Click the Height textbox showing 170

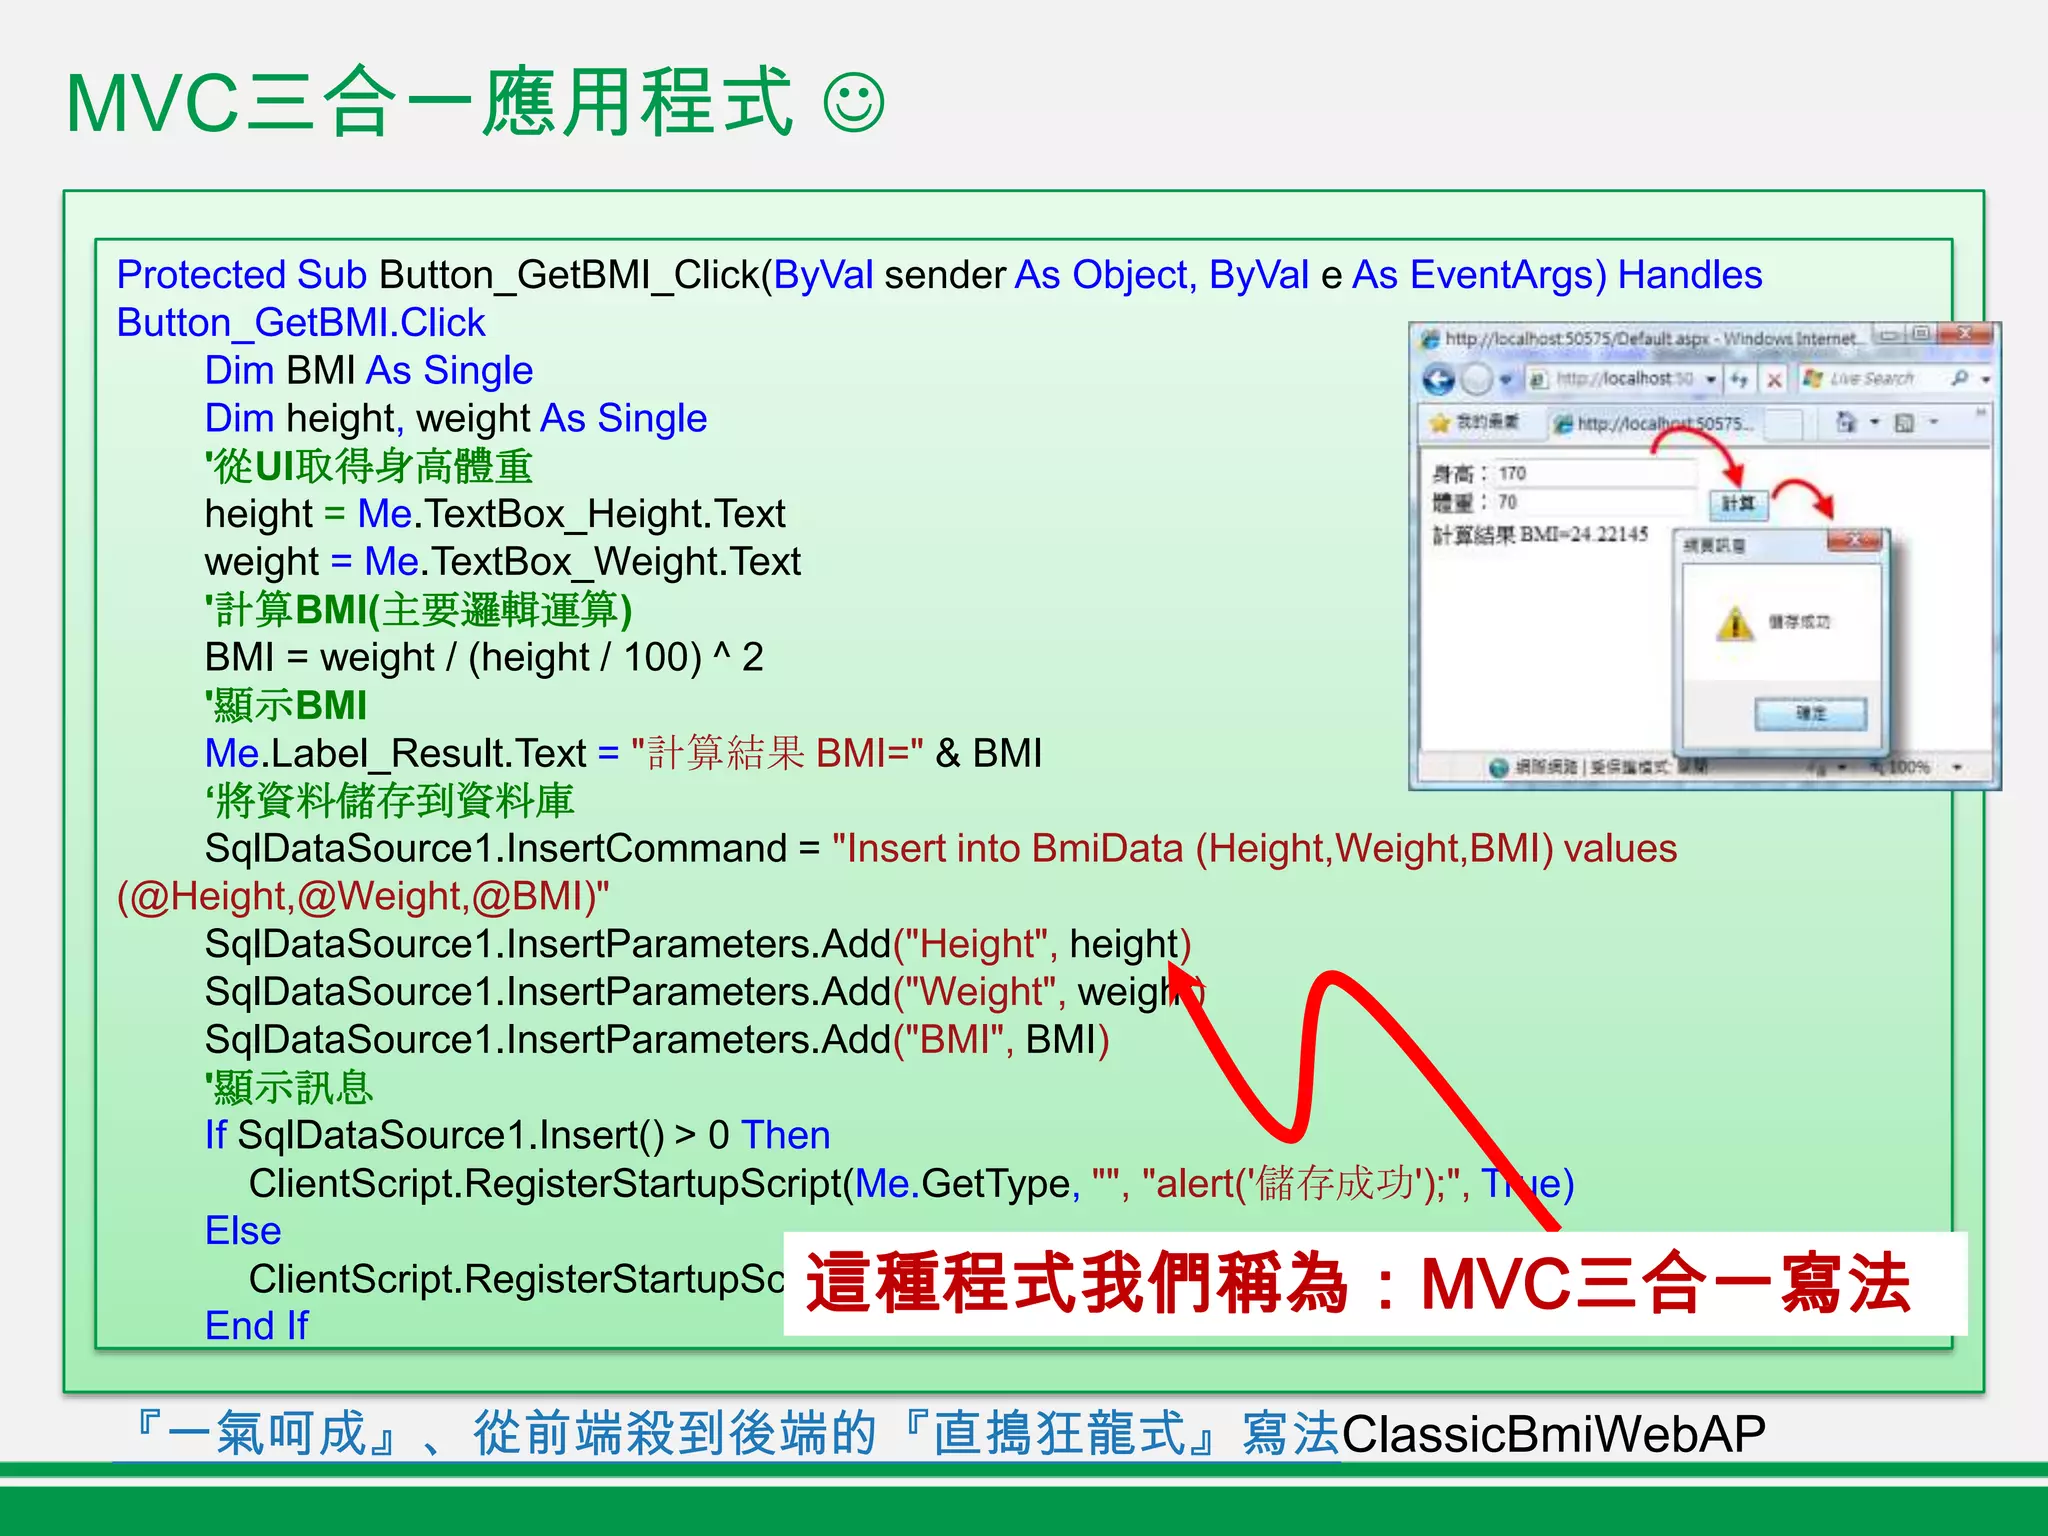point(1595,473)
